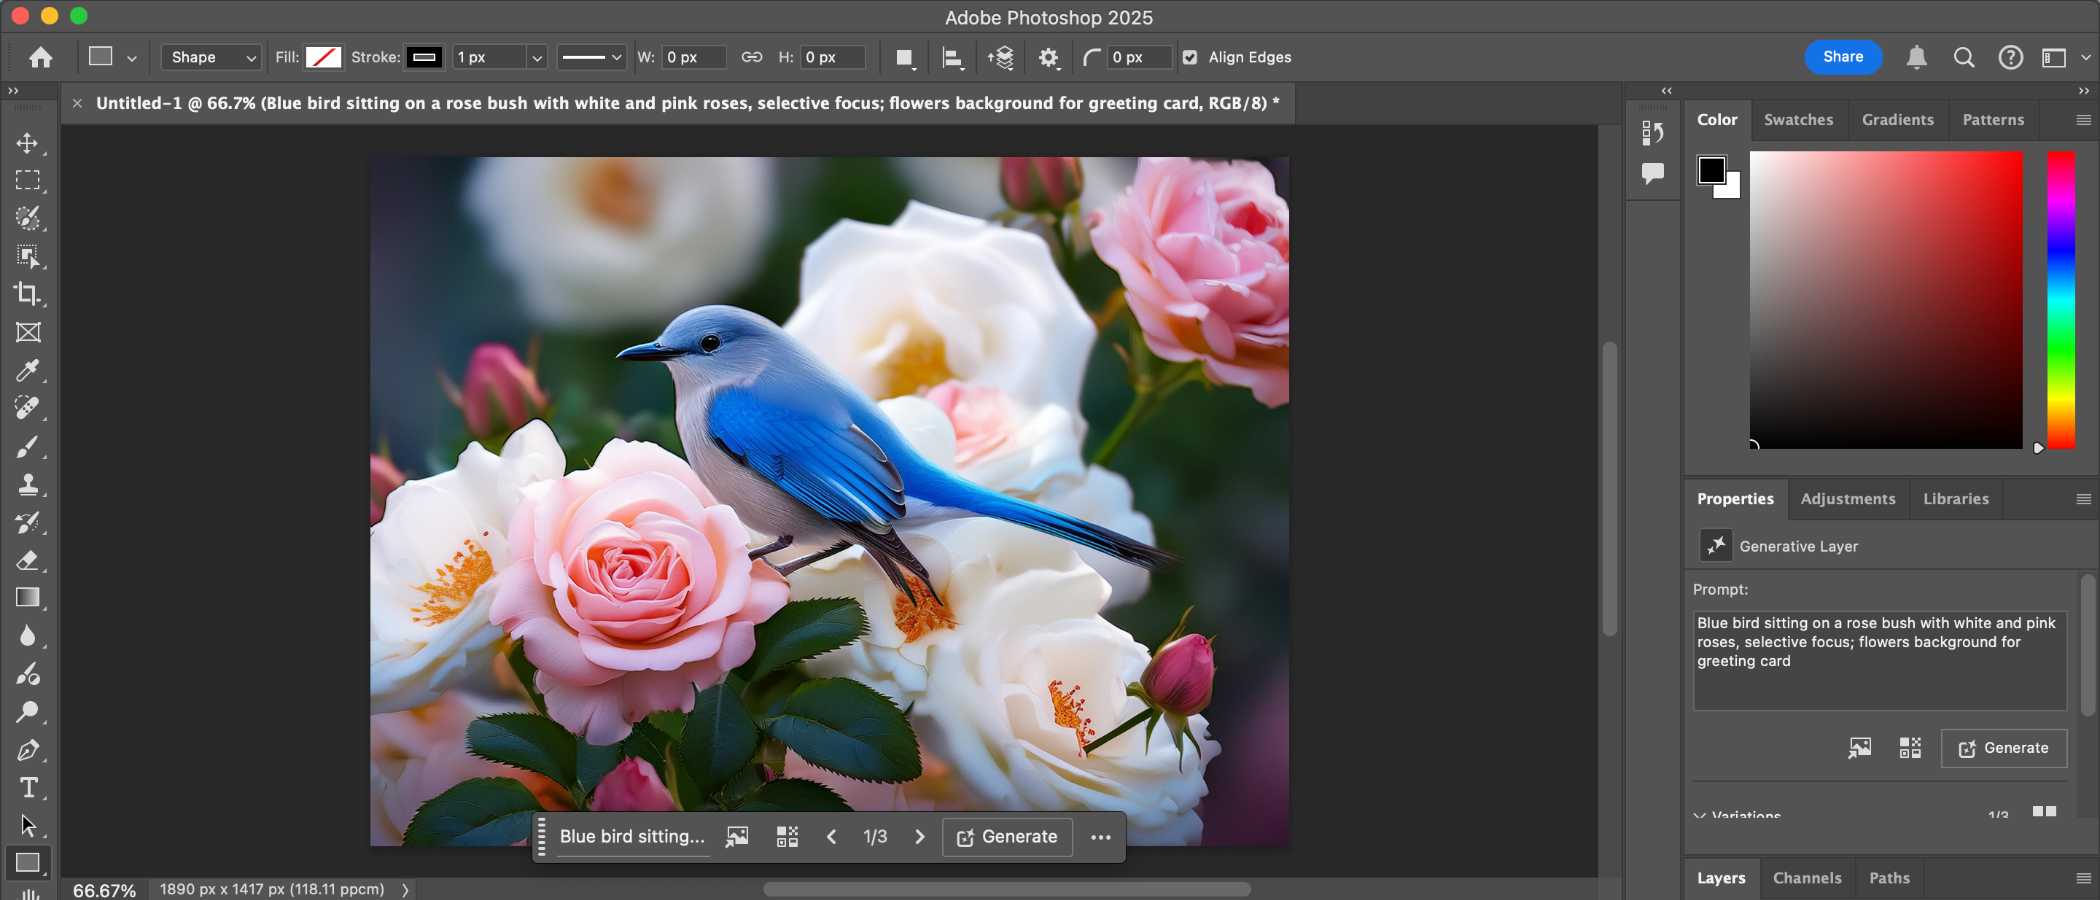Toggle the Align Edges checkbox
The height and width of the screenshot is (900, 2100).
[x=1190, y=58]
